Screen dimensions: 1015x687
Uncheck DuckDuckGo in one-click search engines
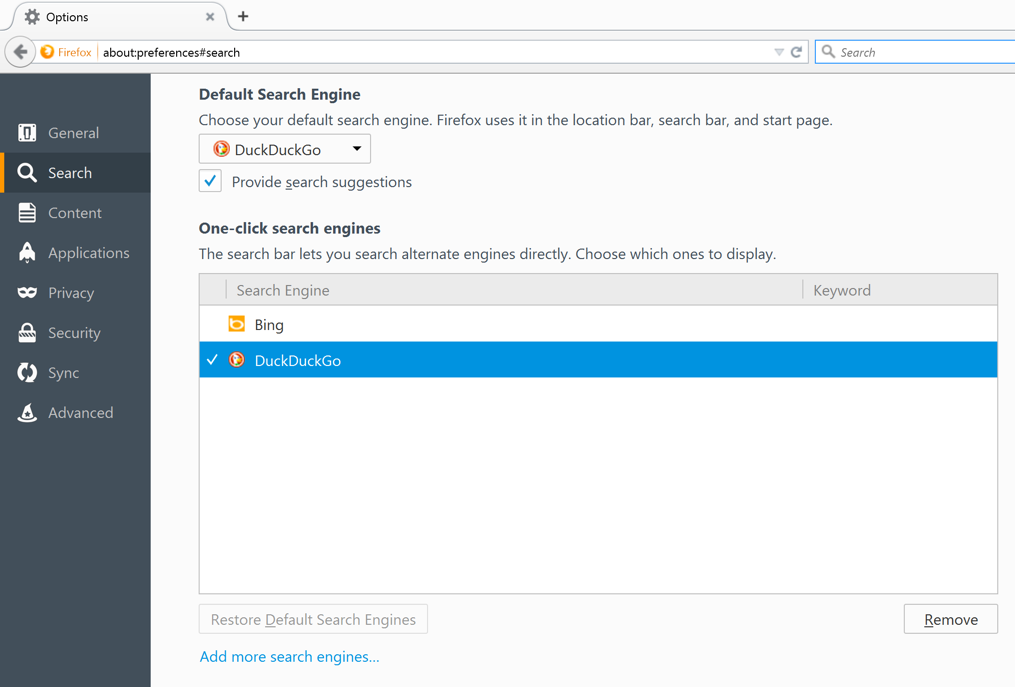[x=213, y=359]
